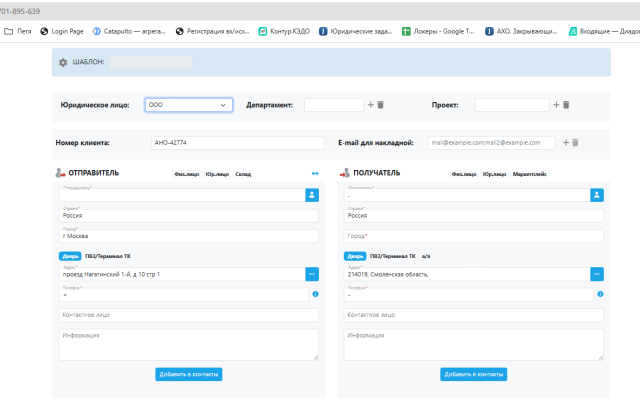Click the plus icon next to Департамент

[371, 104]
